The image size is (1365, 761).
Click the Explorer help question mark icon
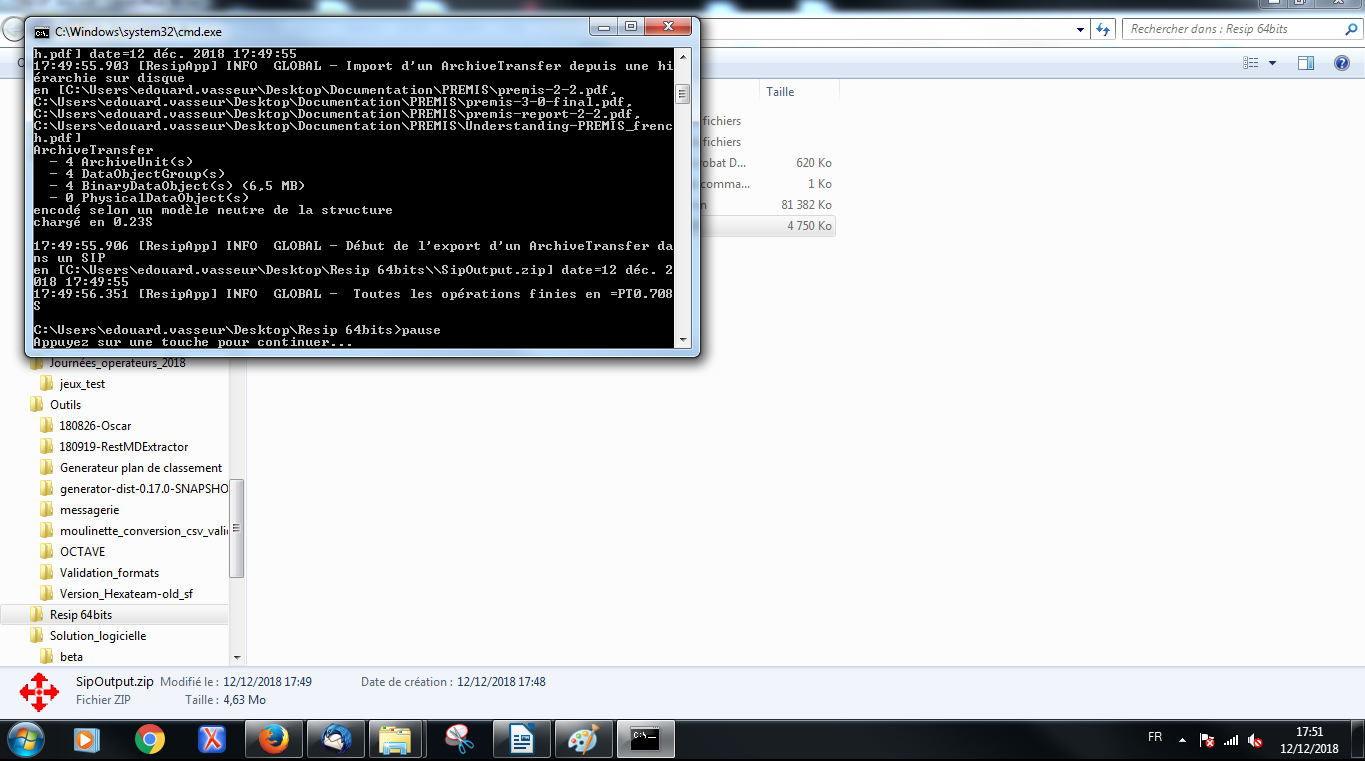(1342, 63)
